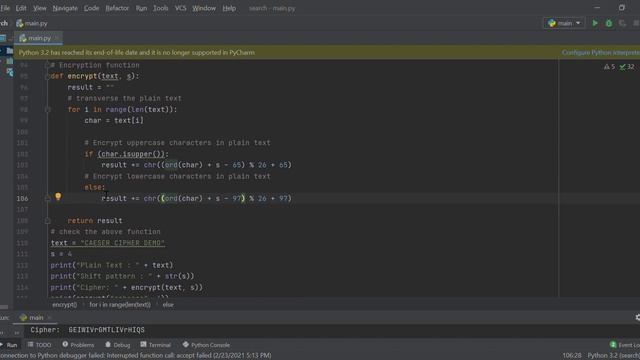Click the else breadcrumb
This screenshot has width=640, height=360.
click(168, 304)
